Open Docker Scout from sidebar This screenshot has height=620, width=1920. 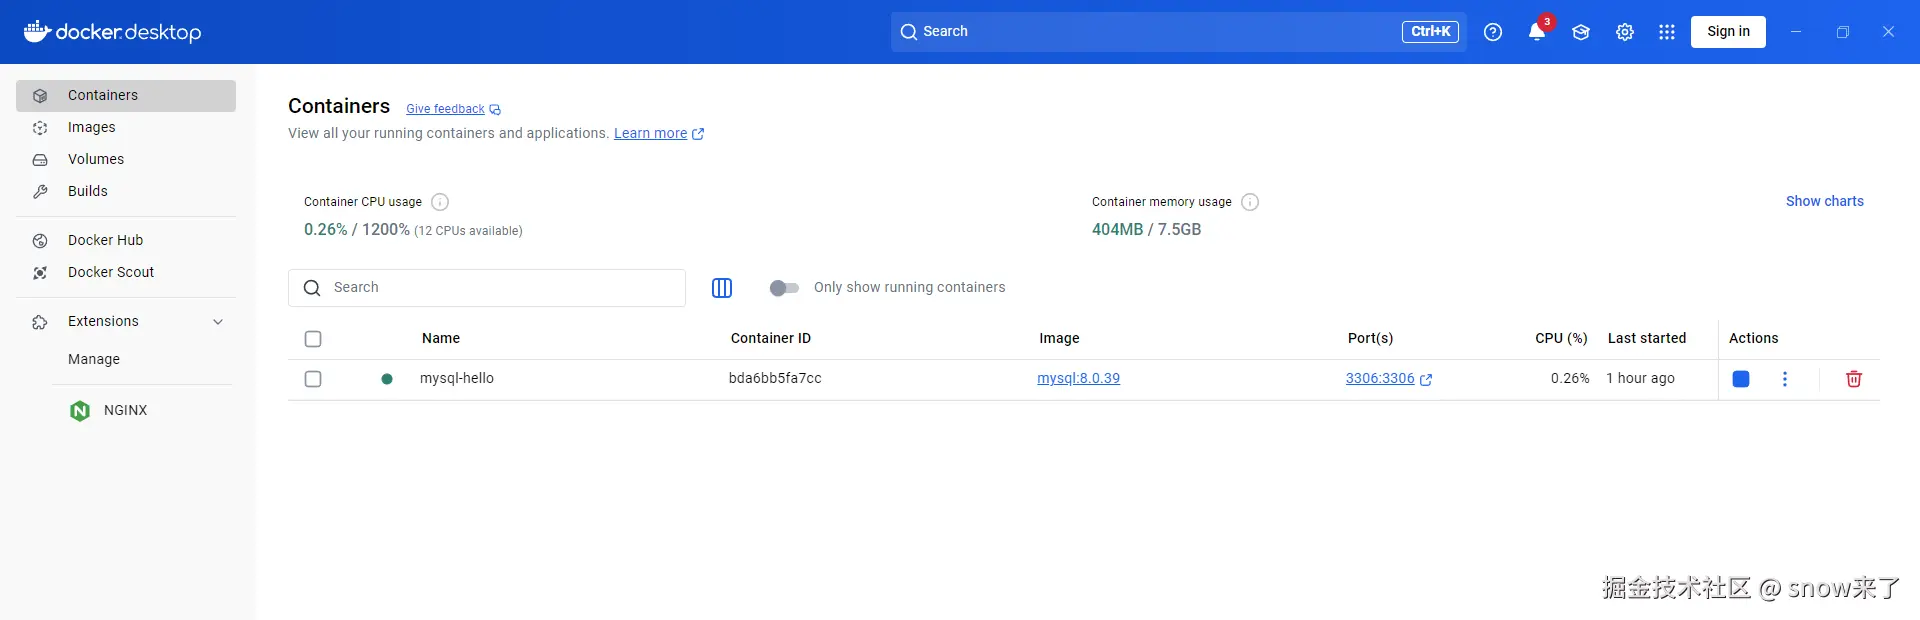point(126,272)
